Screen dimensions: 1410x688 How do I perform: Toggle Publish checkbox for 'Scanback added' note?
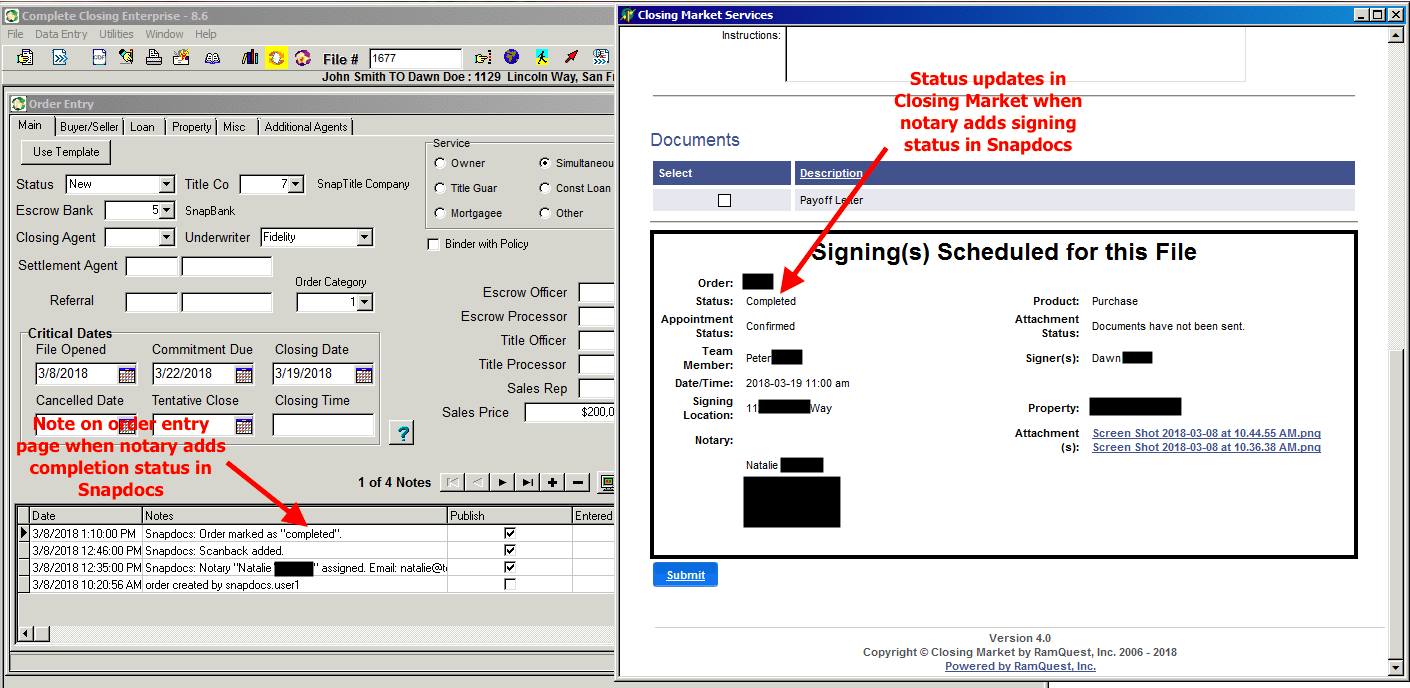click(x=510, y=550)
